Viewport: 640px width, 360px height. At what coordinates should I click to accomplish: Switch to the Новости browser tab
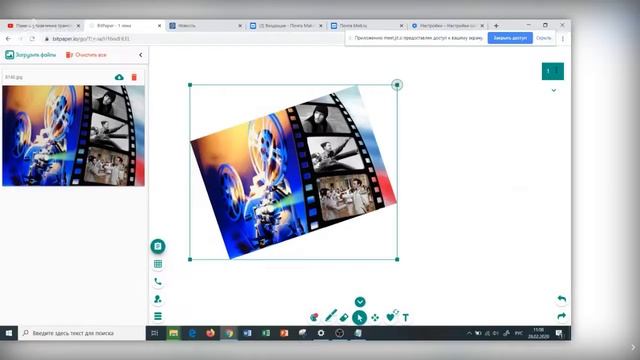[x=206, y=26]
